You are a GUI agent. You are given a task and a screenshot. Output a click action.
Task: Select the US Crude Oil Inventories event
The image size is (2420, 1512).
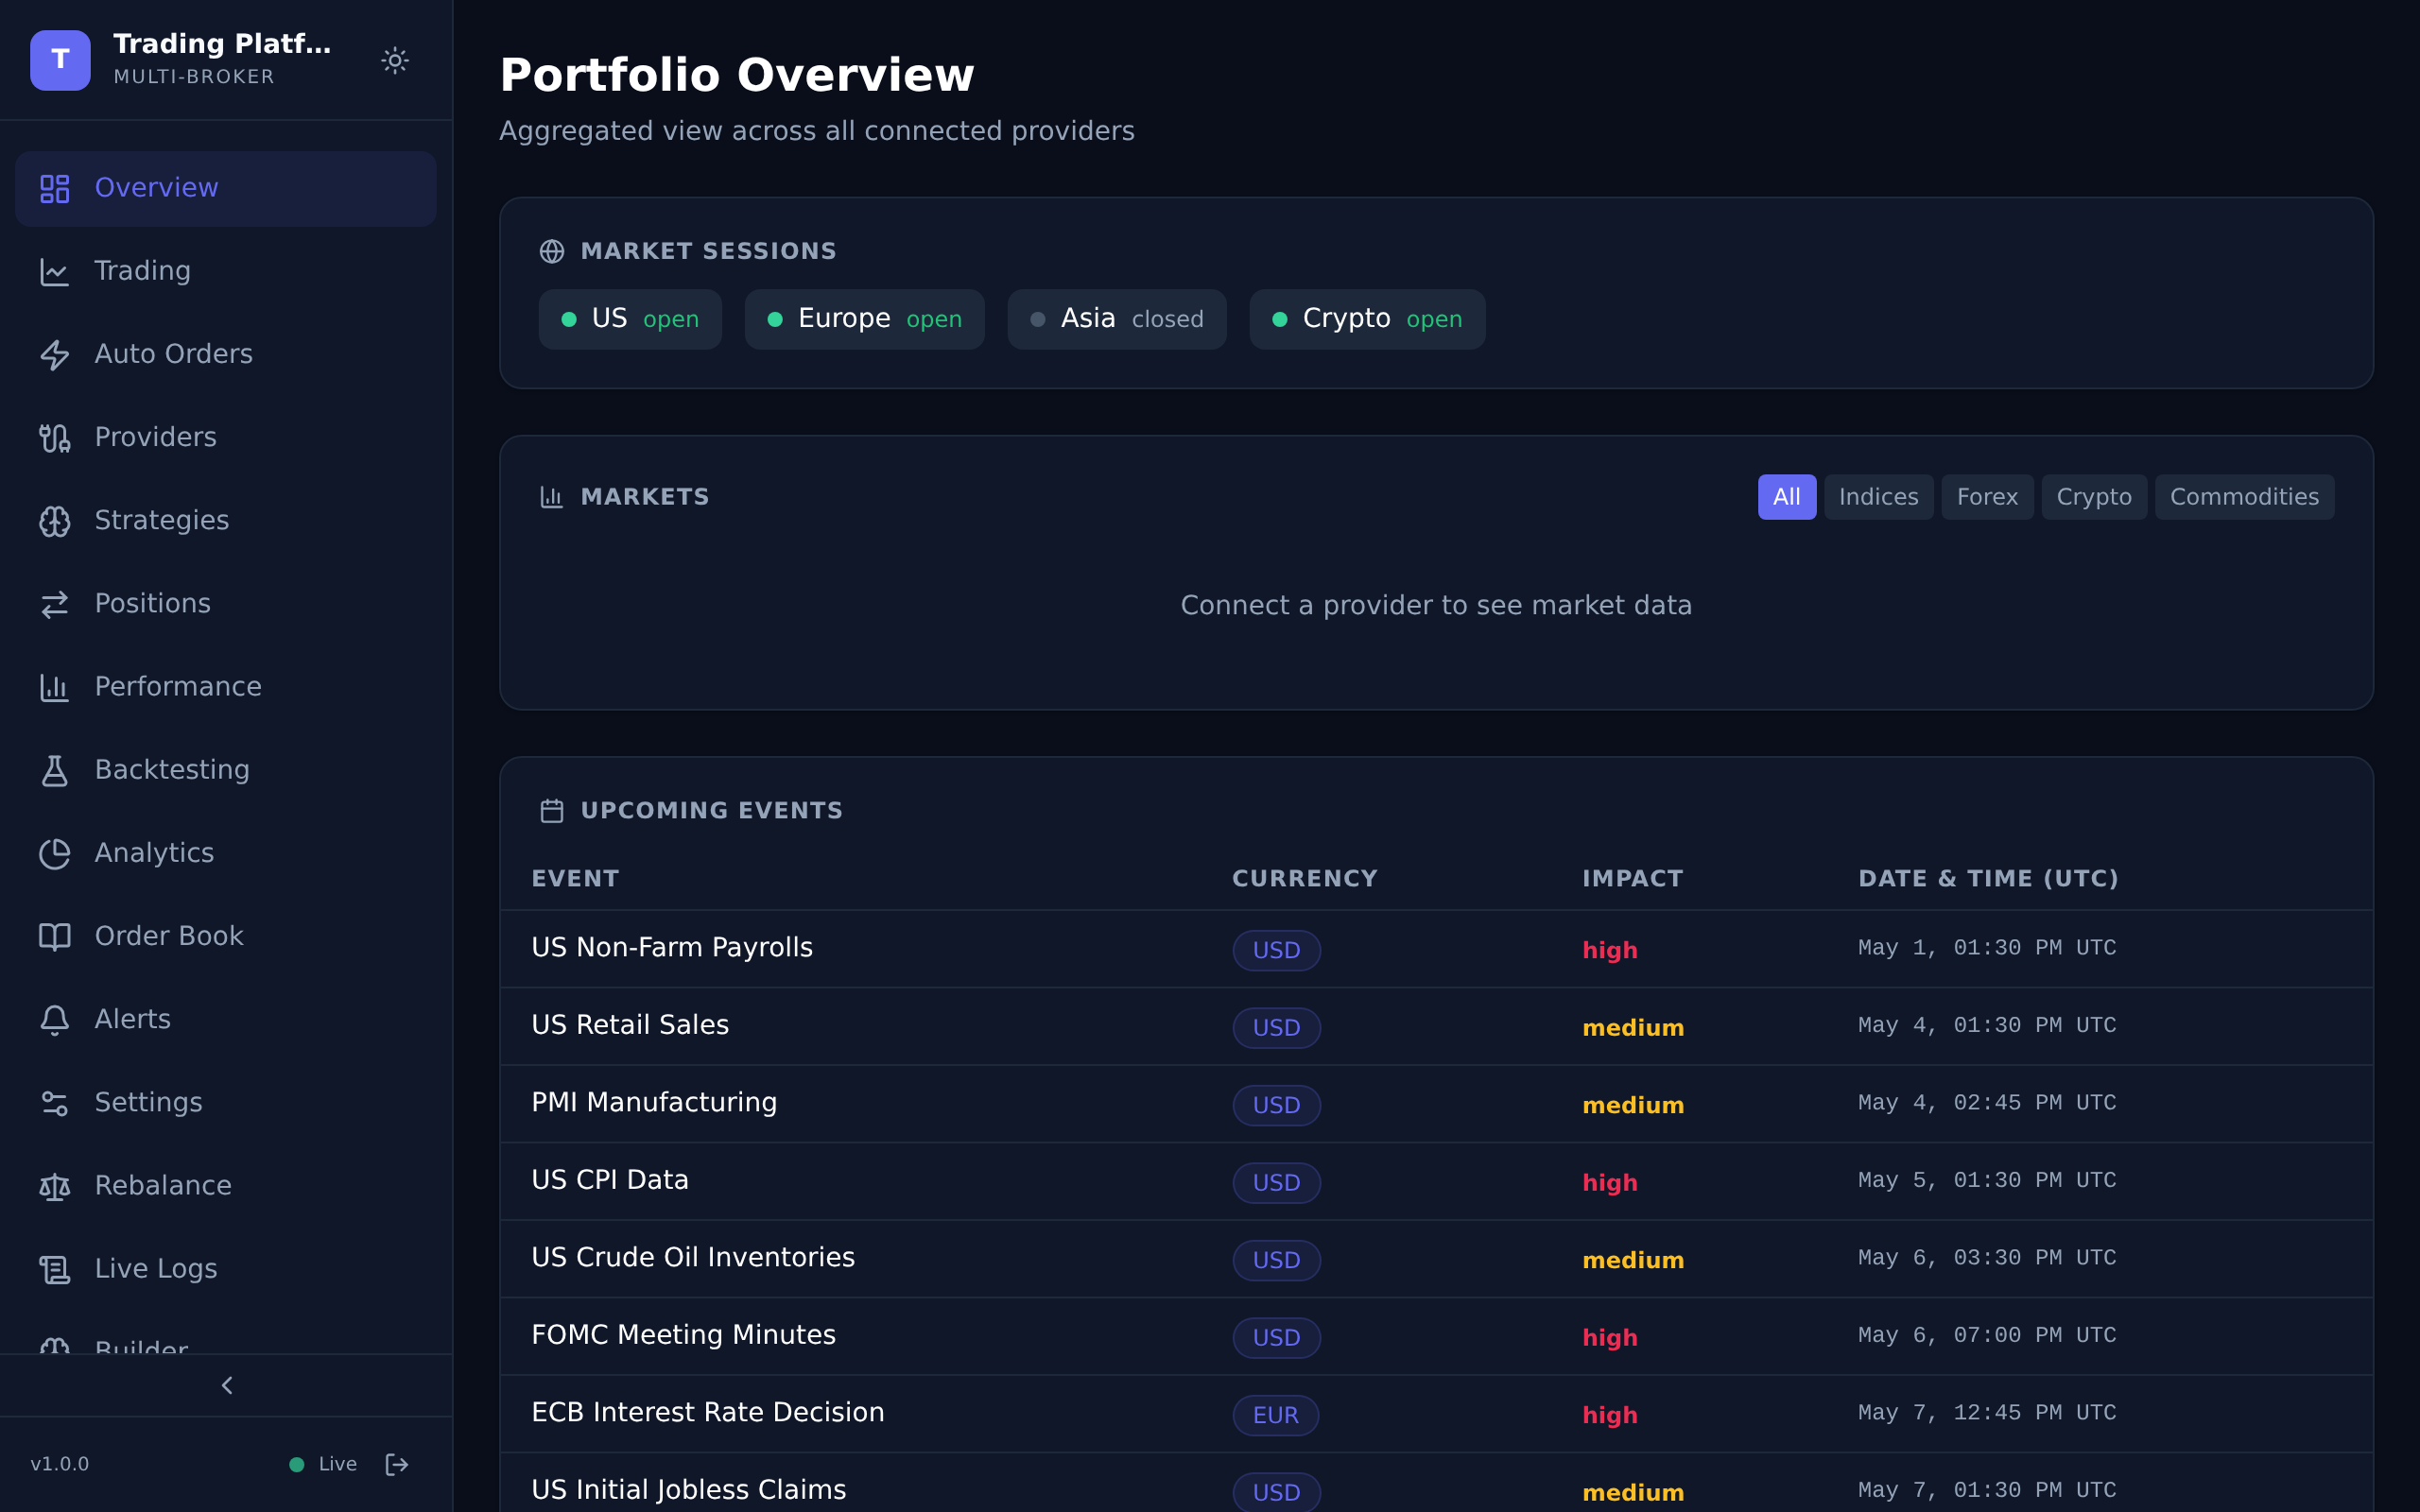[x=693, y=1258]
